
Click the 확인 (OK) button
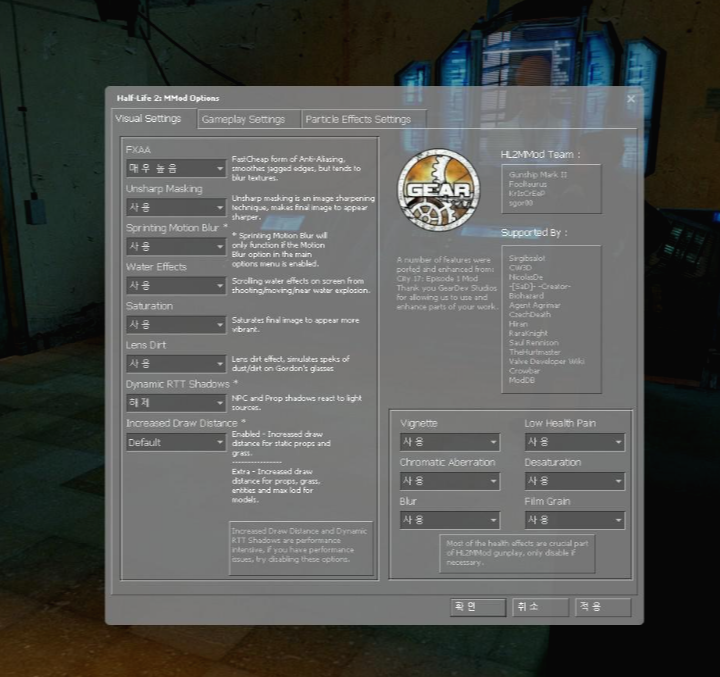tap(478, 607)
